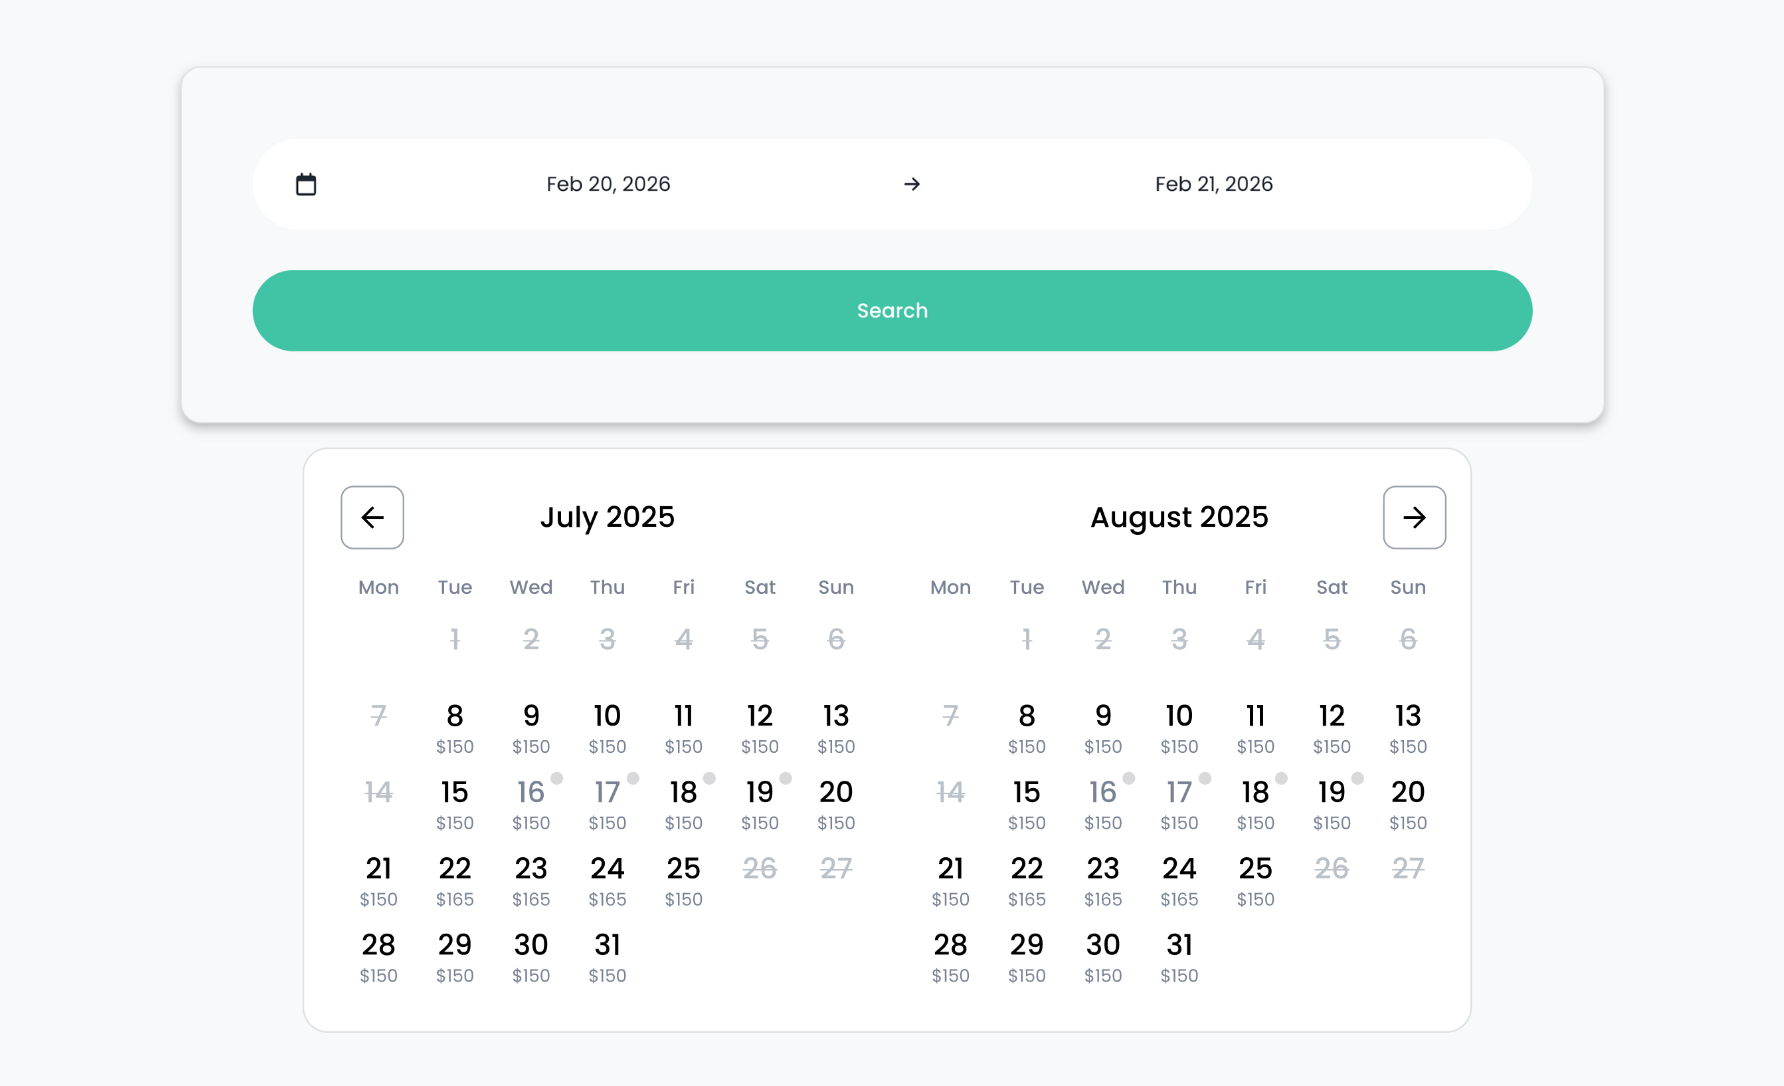This screenshot has height=1086, width=1784.
Task: Advance to next month with right arrow
Action: (1414, 517)
